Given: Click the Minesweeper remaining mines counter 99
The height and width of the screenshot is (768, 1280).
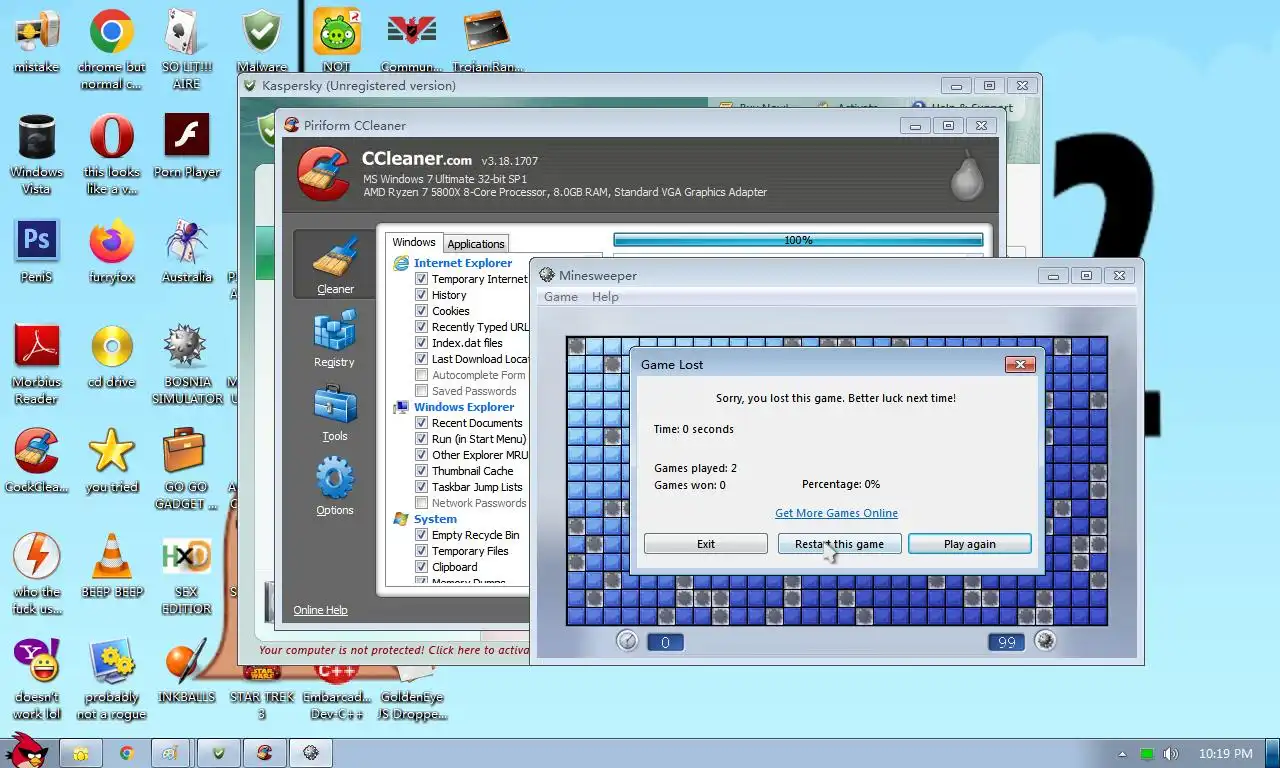Looking at the screenshot, I should tap(1006, 642).
